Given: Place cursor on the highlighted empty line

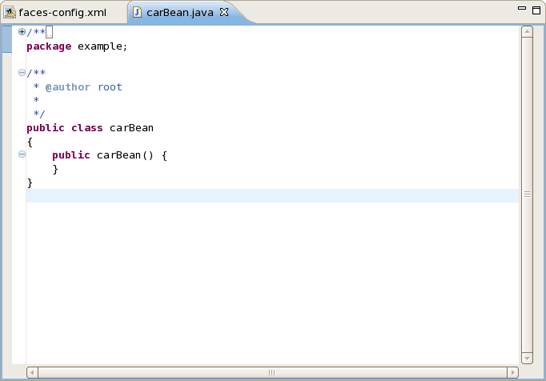Looking at the screenshot, I should (x=272, y=196).
